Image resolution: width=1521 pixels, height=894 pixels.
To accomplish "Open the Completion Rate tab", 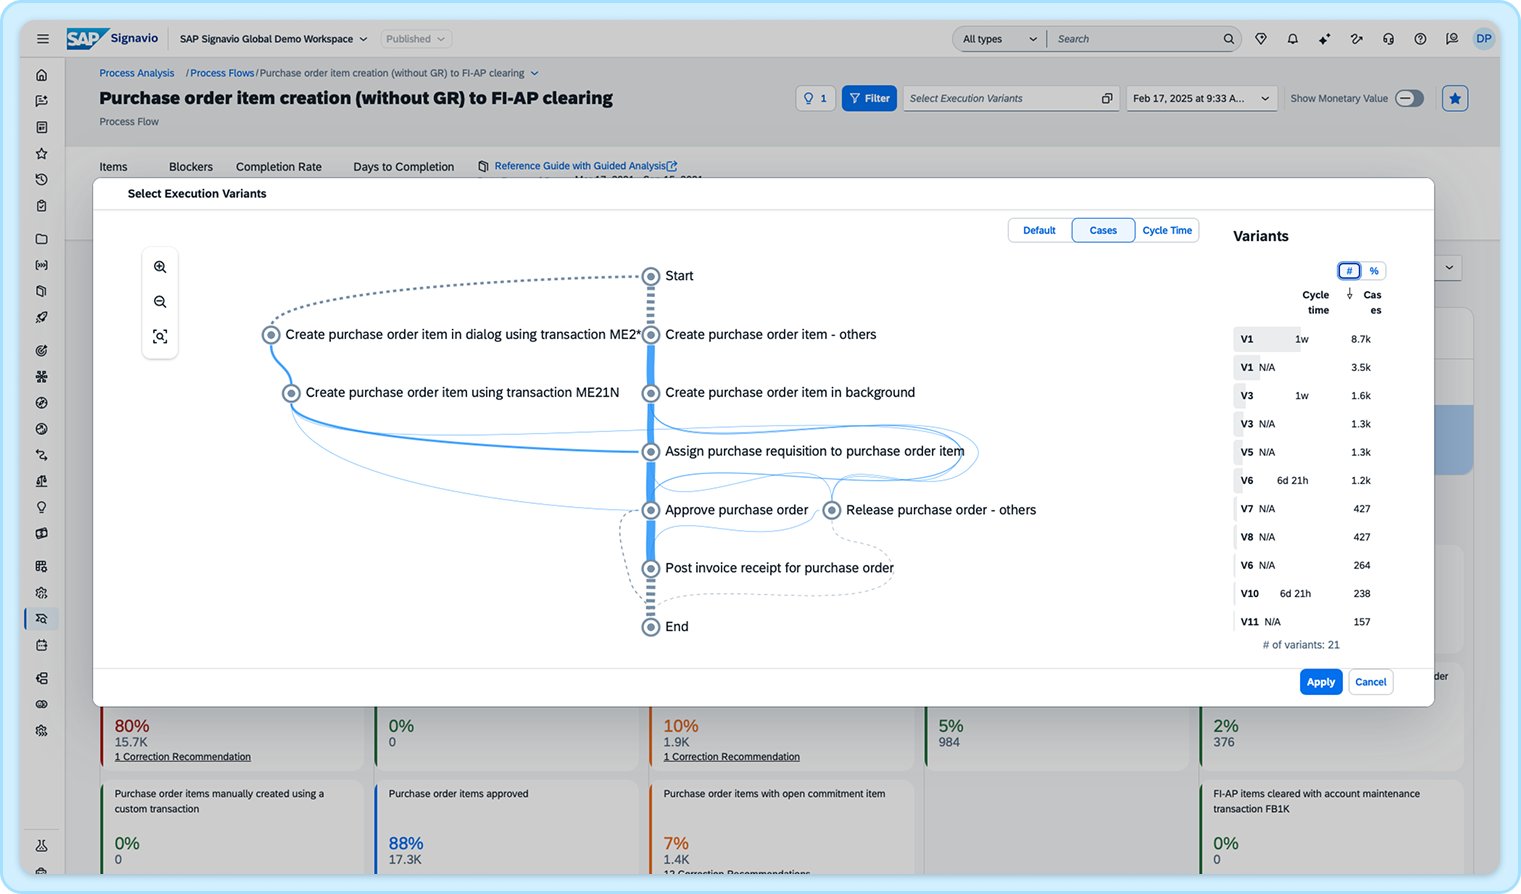I will 279,167.
